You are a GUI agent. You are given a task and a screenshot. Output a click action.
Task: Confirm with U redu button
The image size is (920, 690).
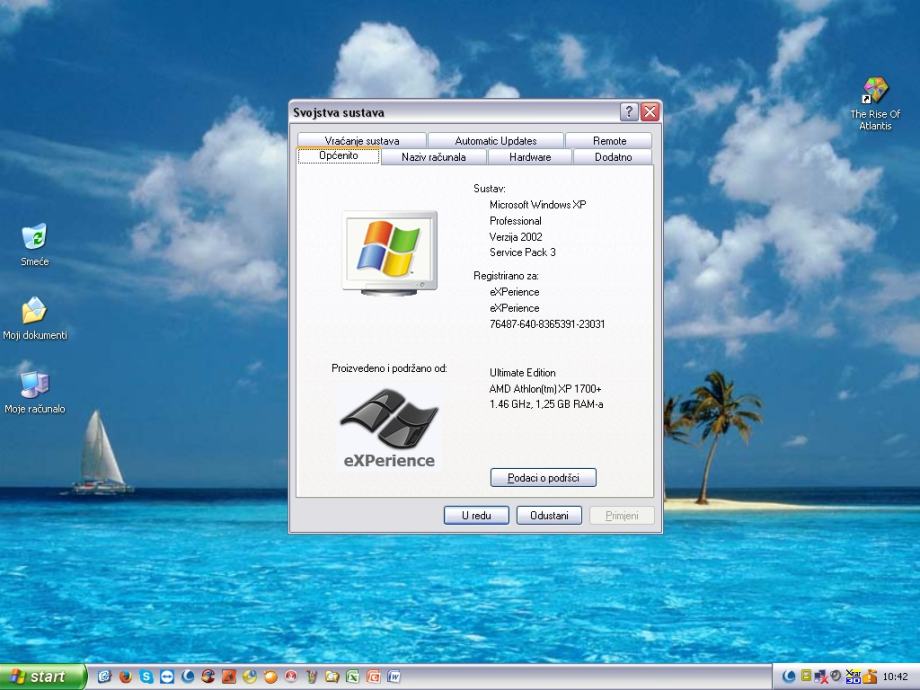pyautogui.click(x=476, y=515)
